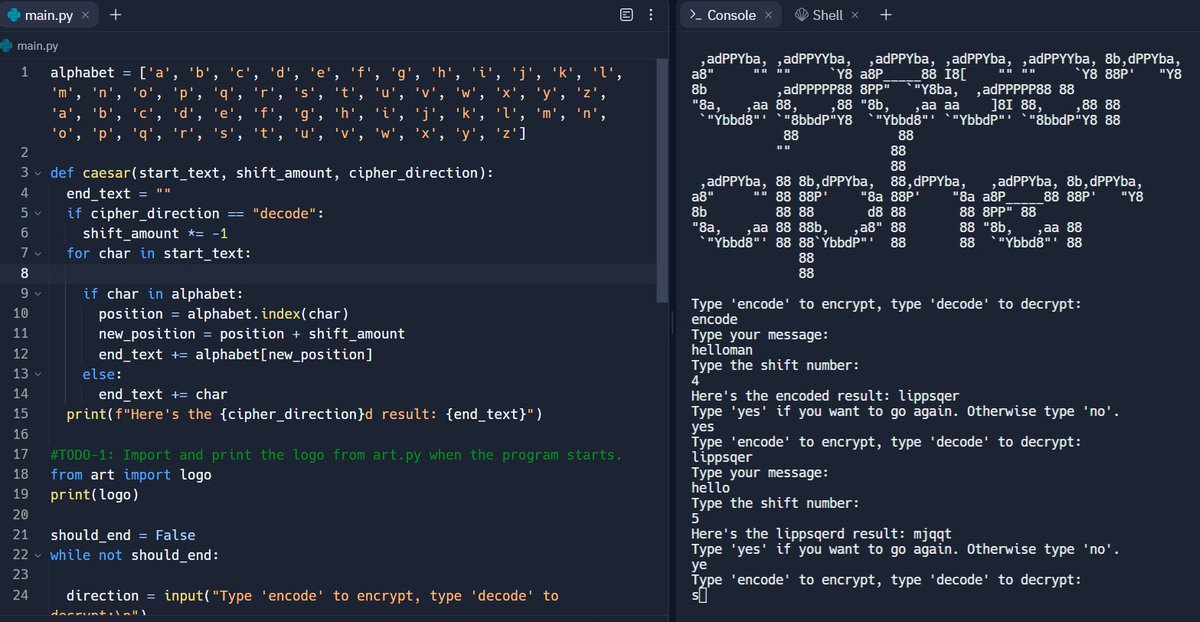Click console line 'Here's the encoded result: lippsqer'
Screen dimensions: 1200x622
pos(825,396)
